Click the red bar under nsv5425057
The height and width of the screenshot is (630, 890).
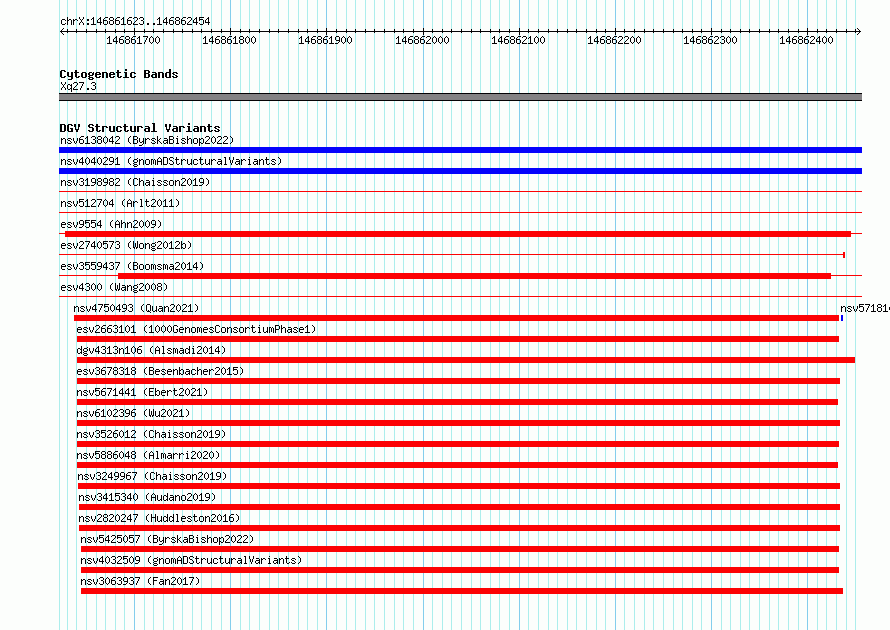[x=460, y=549]
